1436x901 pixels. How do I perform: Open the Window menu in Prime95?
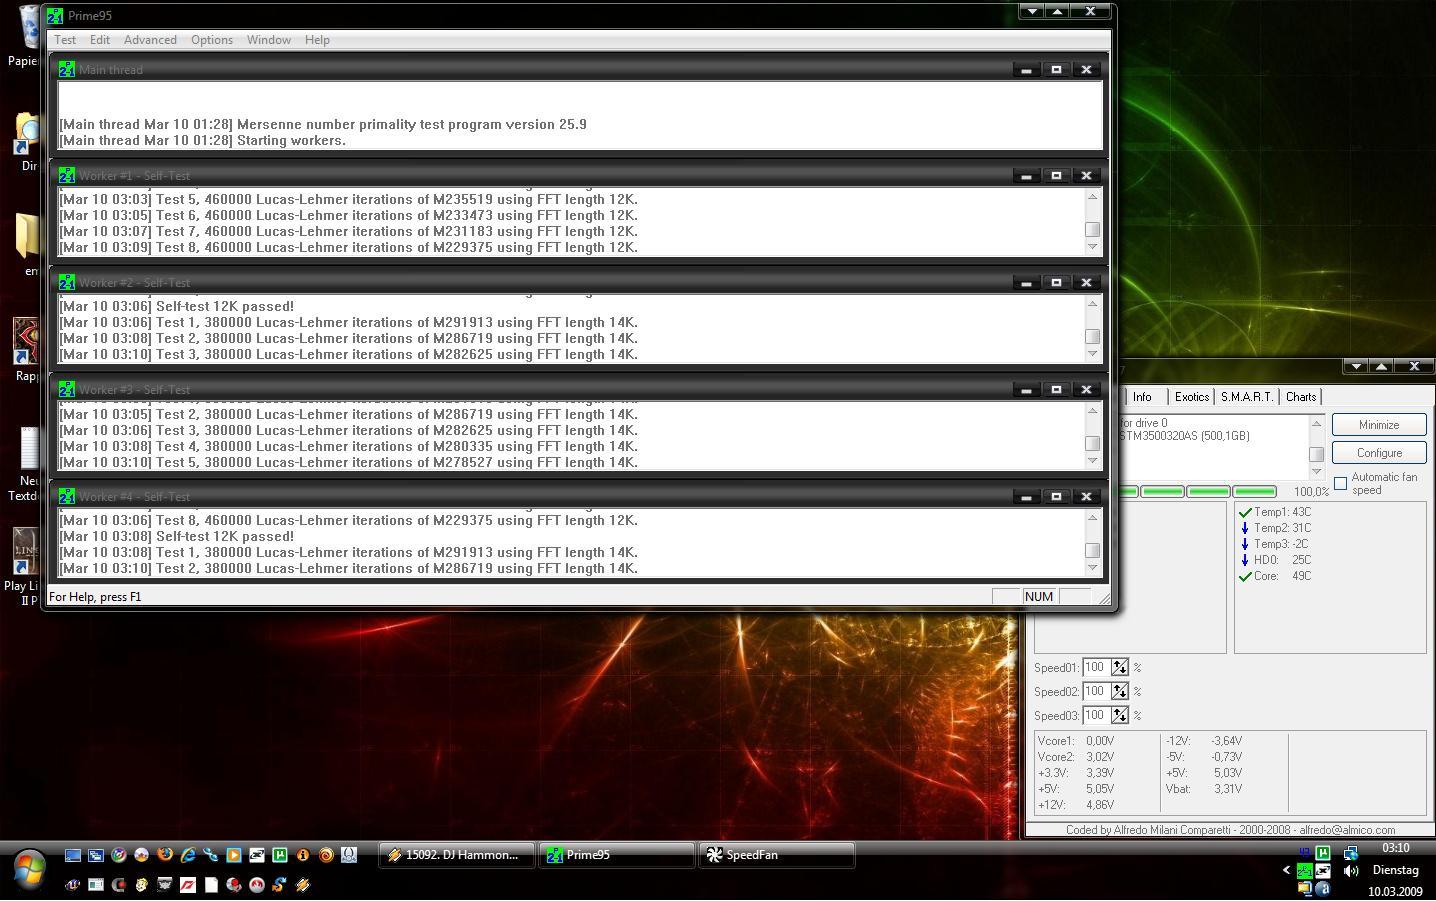pyautogui.click(x=269, y=40)
